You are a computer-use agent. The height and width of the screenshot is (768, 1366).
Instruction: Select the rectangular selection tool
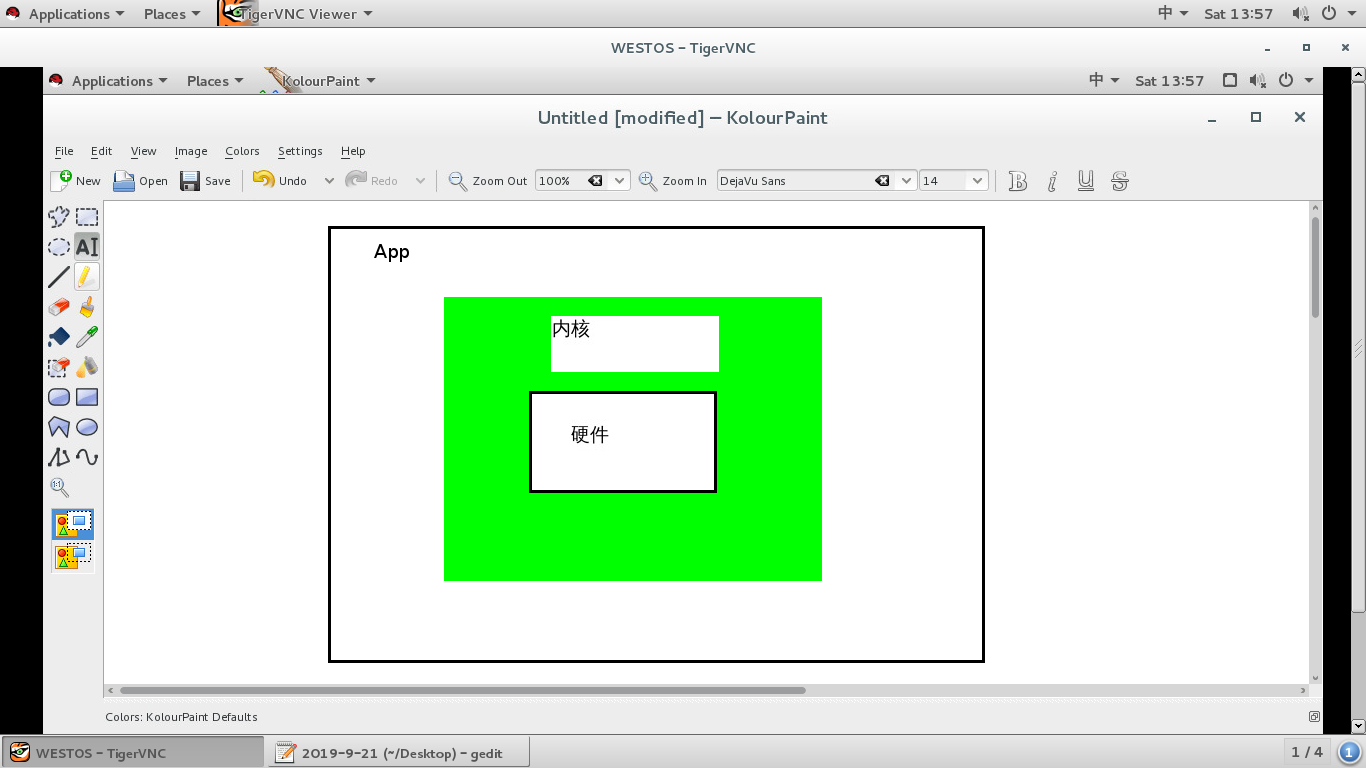(x=87, y=217)
